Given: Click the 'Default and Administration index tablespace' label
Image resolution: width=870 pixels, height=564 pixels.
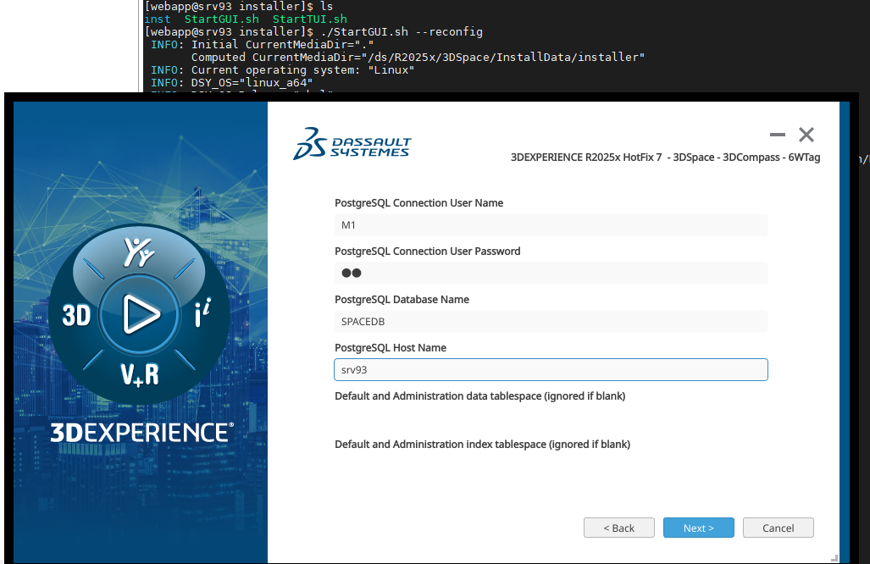Looking at the screenshot, I should pyautogui.click(x=482, y=445).
